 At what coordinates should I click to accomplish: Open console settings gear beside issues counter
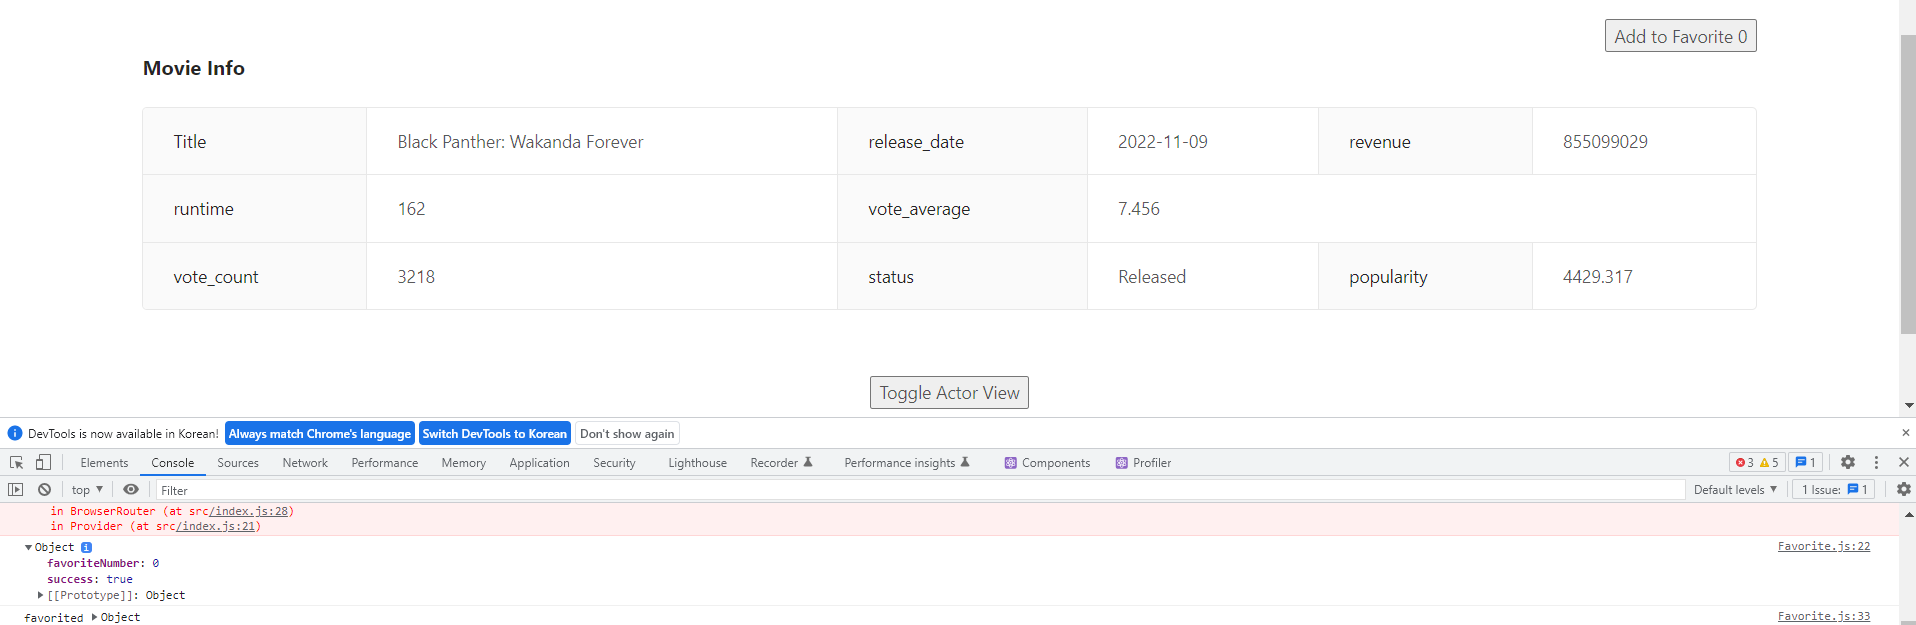click(x=1903, y=489)
